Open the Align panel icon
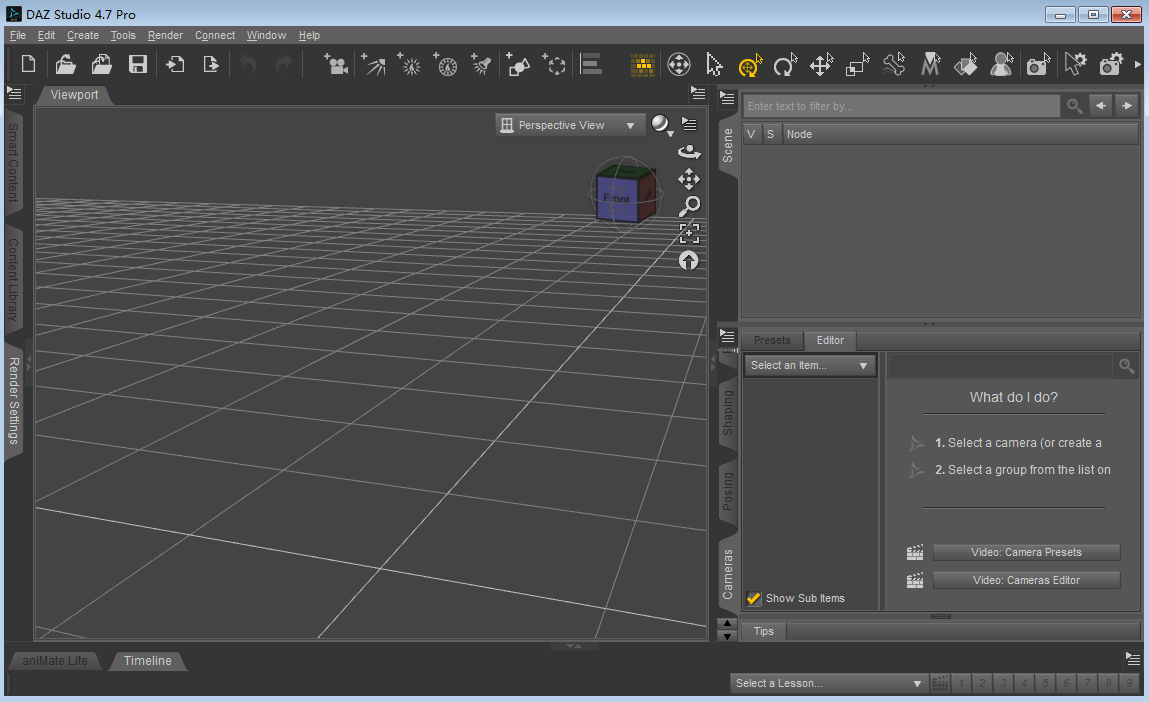The image size is (1149, 702). click(x=591, y=64)
